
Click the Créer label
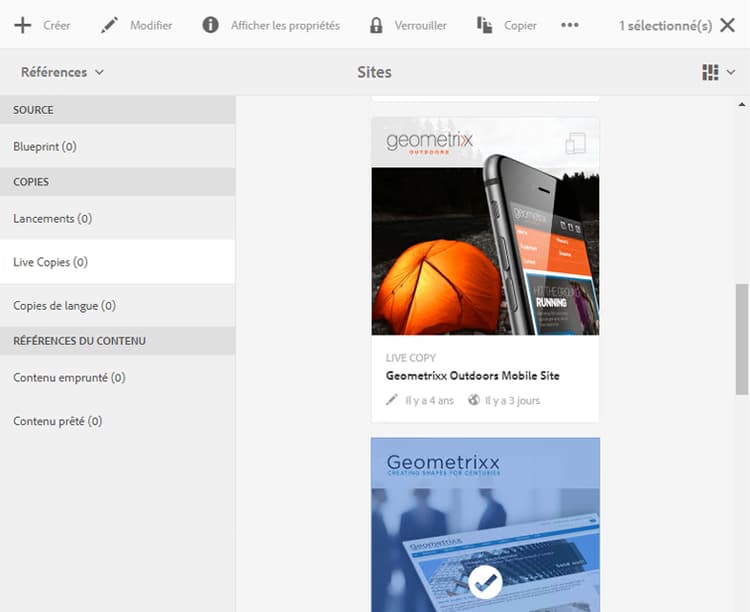[56, 25]
